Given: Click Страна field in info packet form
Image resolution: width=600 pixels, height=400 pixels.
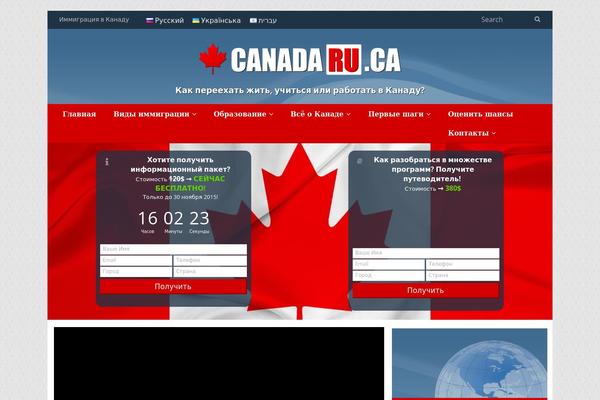Looking at the screenshot, I should [210, 272].
